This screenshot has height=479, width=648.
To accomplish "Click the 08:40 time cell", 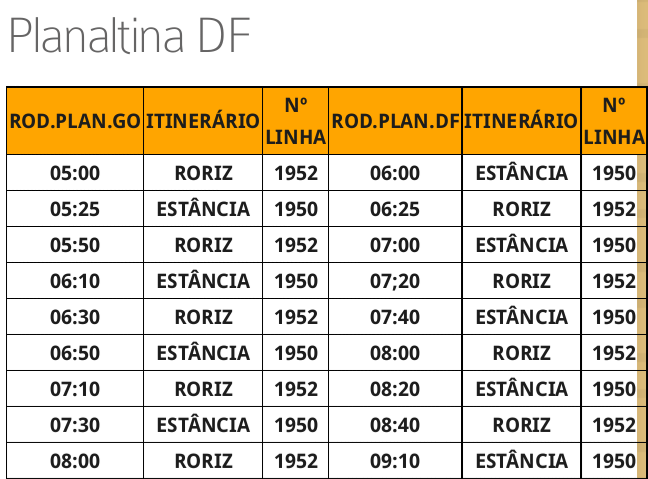I will point(395,425).
